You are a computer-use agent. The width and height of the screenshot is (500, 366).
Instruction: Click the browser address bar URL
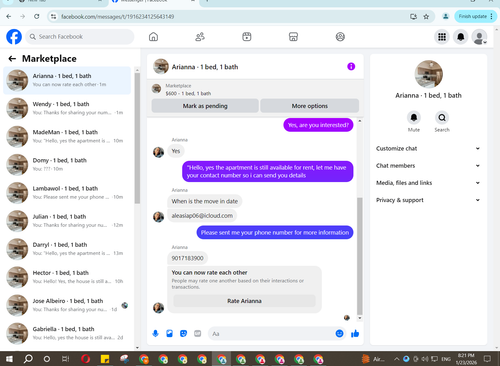(117, 16)
